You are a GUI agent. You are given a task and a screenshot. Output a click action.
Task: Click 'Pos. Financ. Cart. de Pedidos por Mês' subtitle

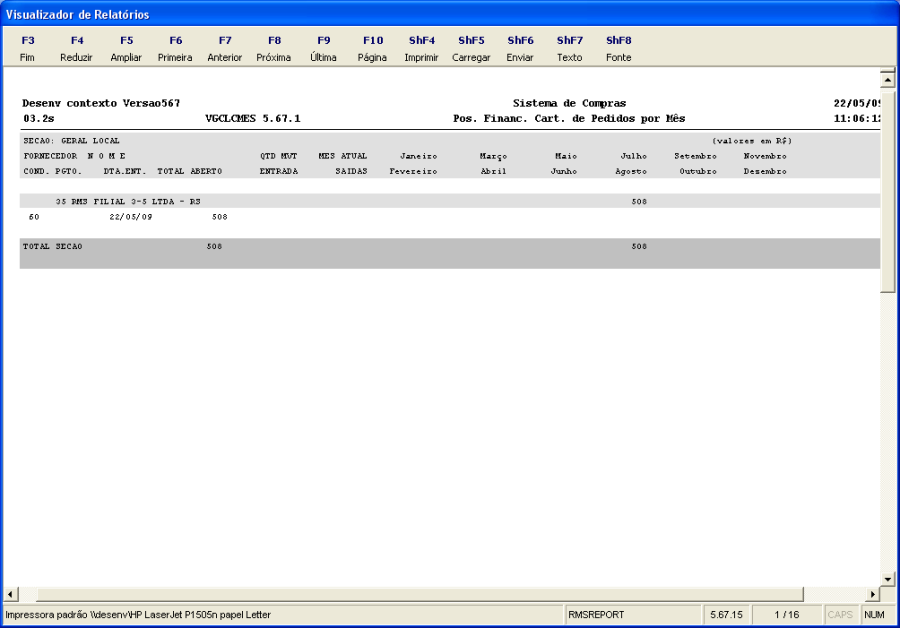pos(569,119)
